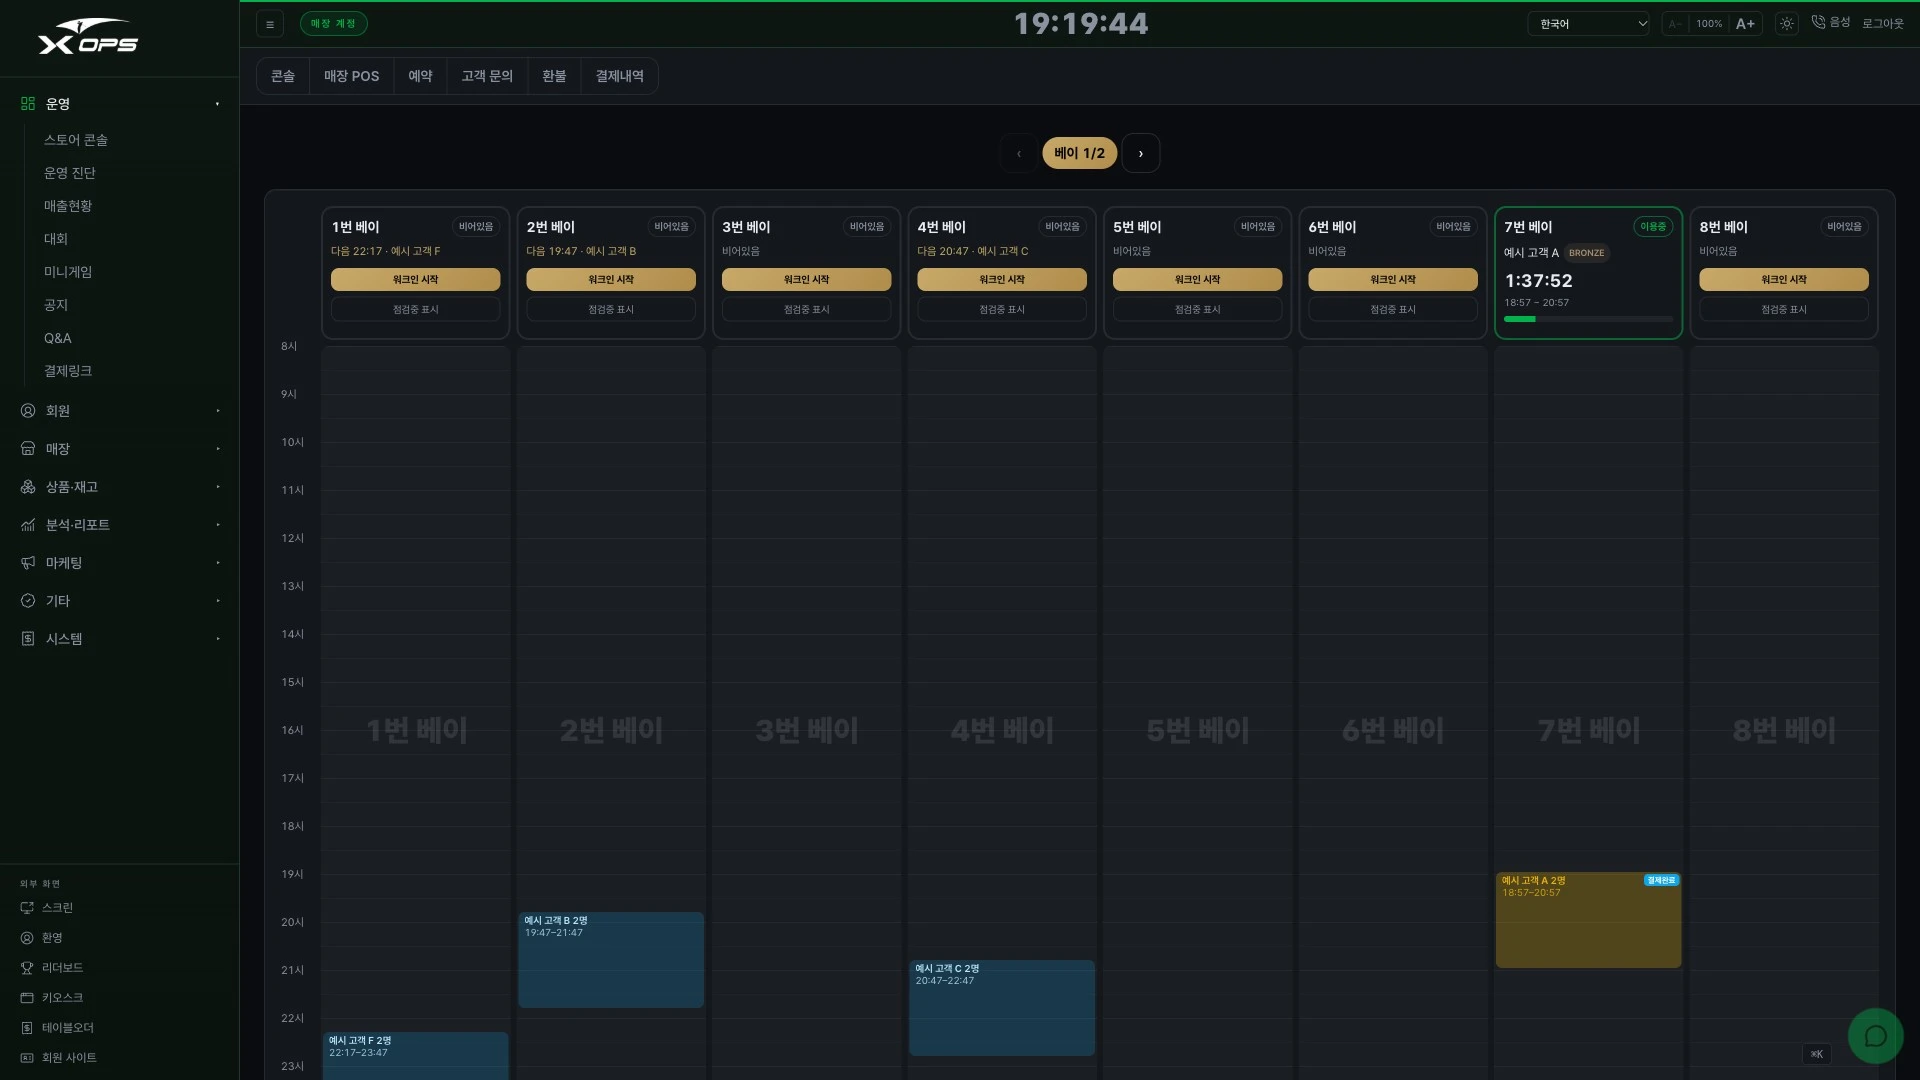Switch to the 결제내역 tab

coord(620,76)
